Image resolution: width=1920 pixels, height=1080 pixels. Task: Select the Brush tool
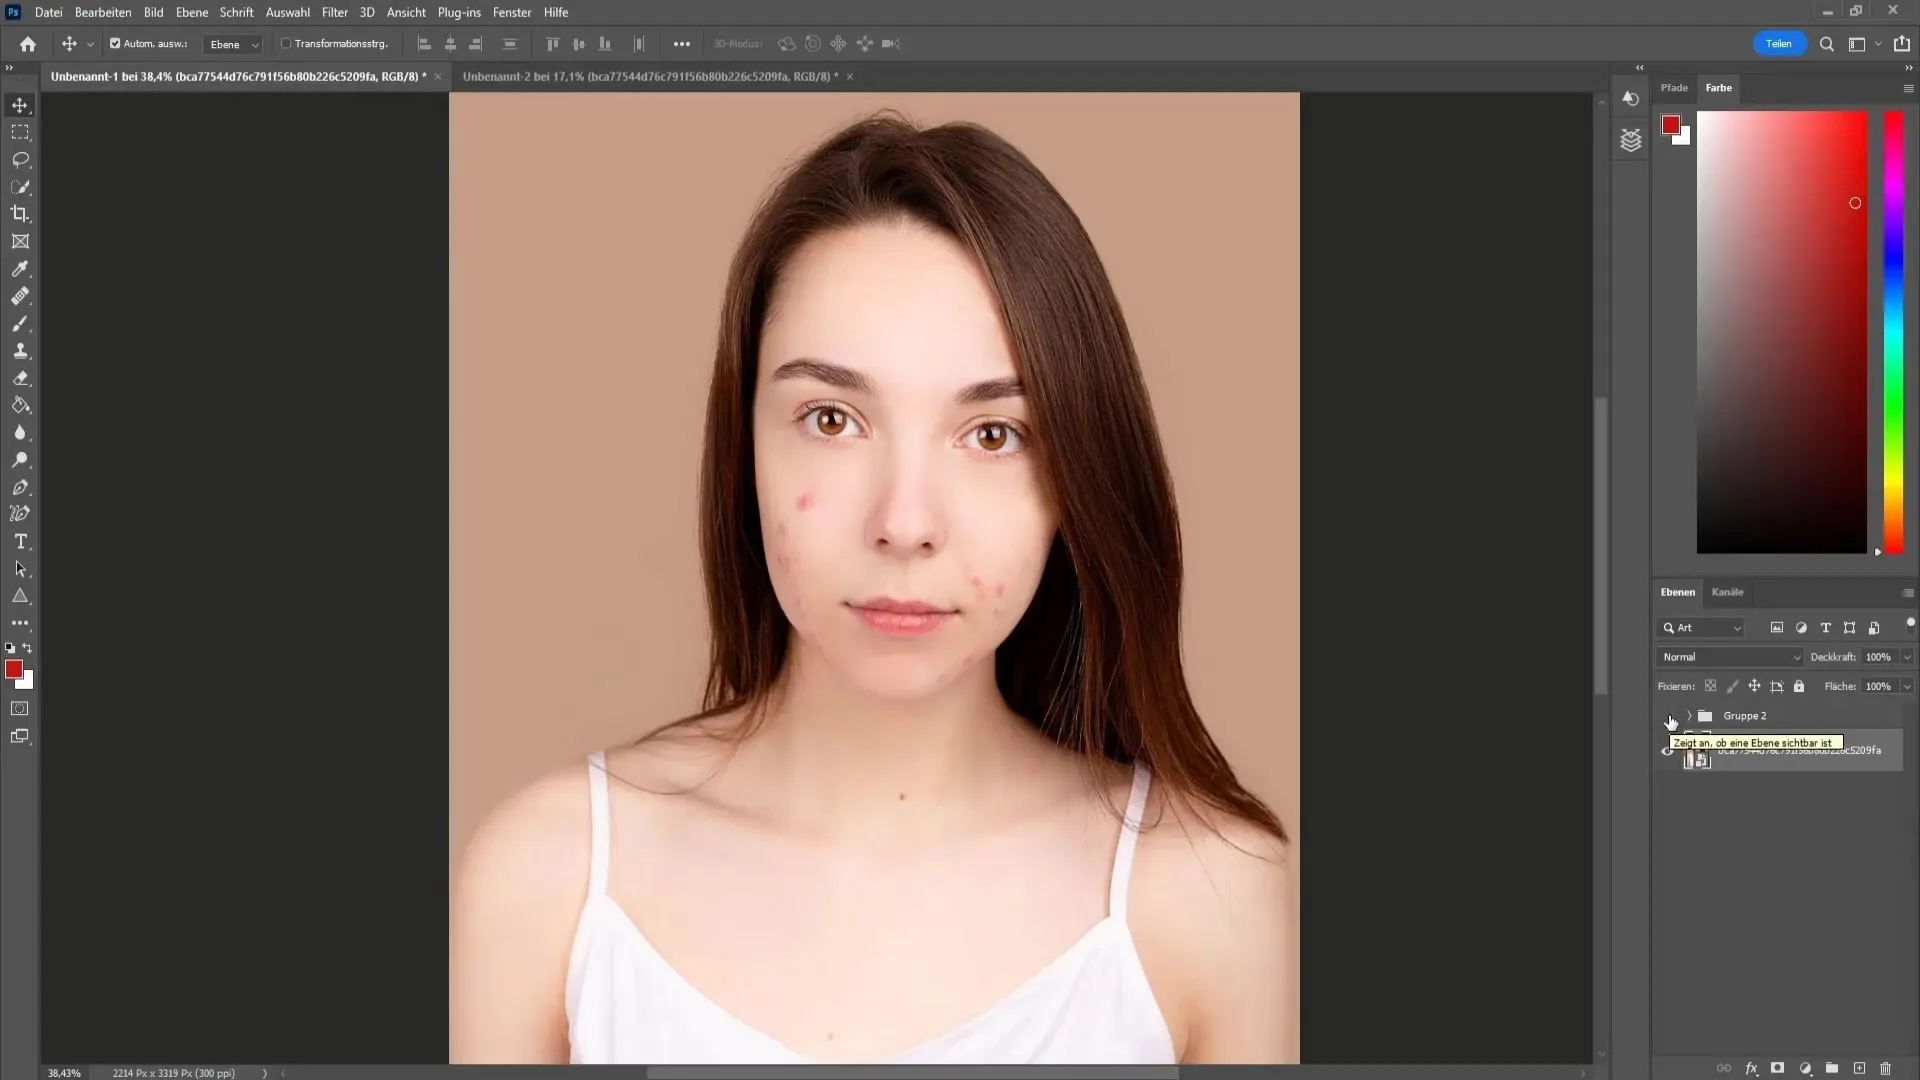(20, 324)
